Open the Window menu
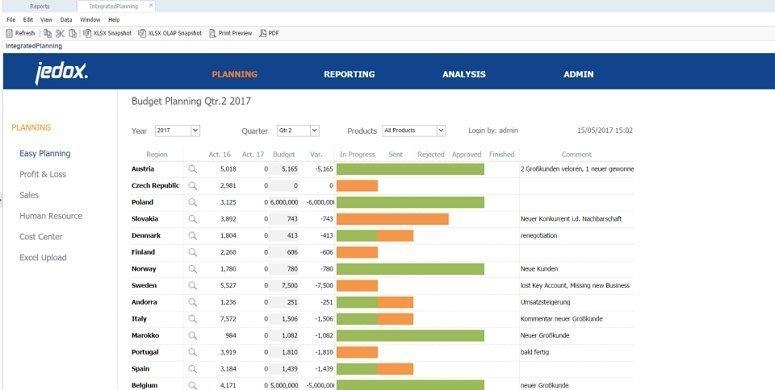Viewport: 775px width, 390px height. (90, 20)
